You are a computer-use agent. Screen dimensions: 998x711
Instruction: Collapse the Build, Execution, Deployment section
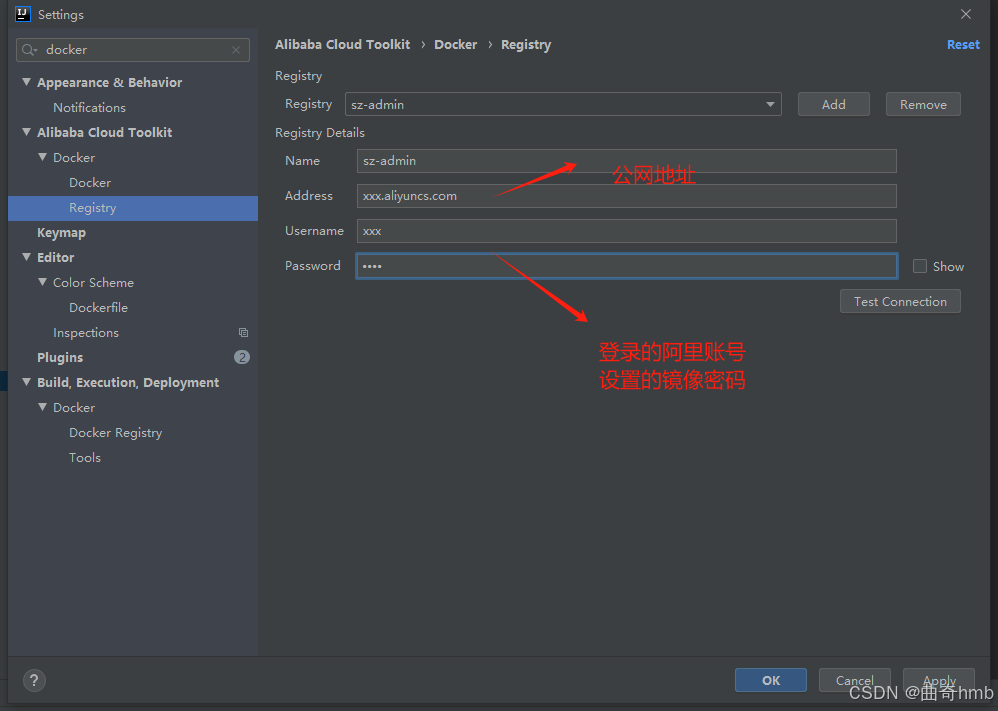click(x=27, y=382)
